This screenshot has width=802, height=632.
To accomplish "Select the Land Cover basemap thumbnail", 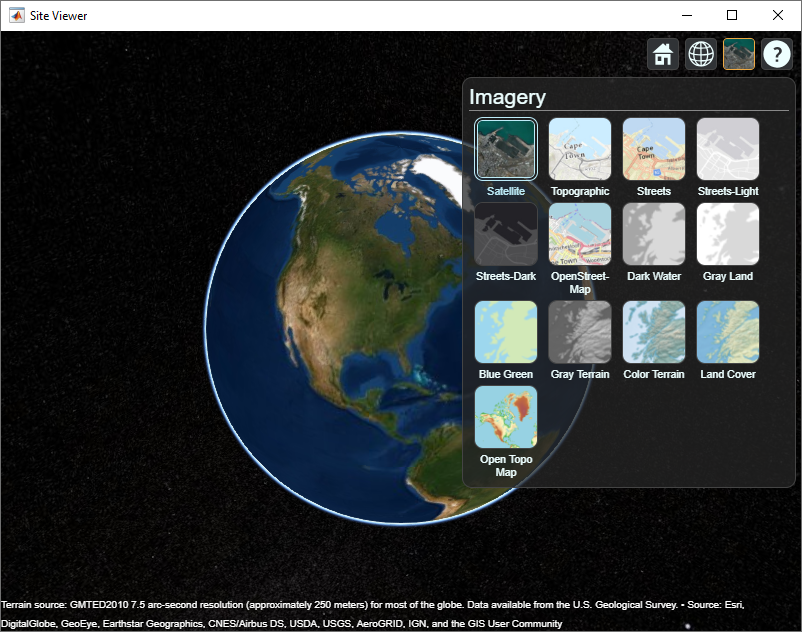I will click(728, 332).
